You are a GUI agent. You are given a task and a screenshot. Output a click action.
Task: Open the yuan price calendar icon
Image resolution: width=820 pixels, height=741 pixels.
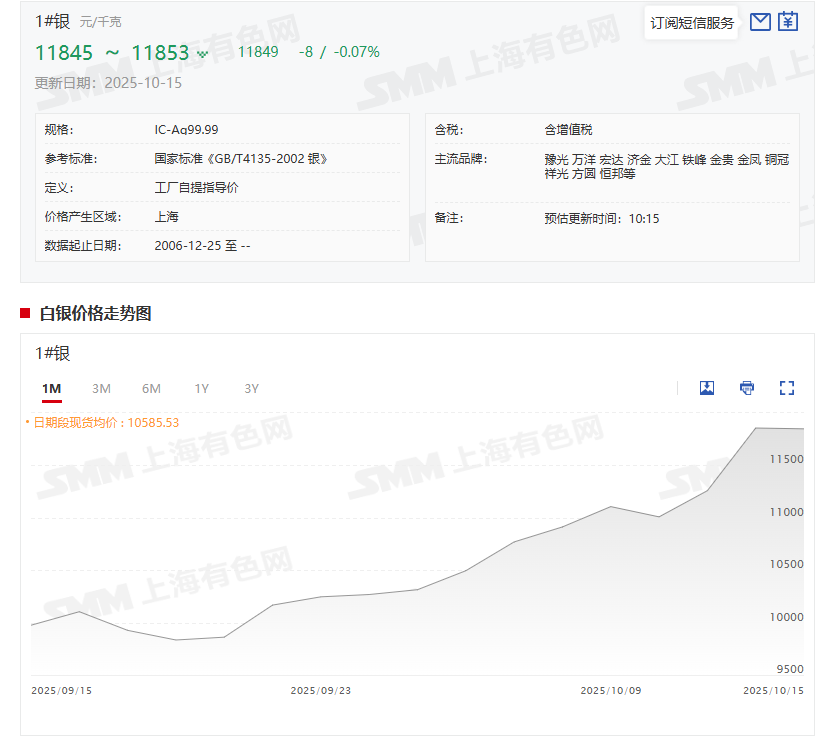tap(788, 21)
